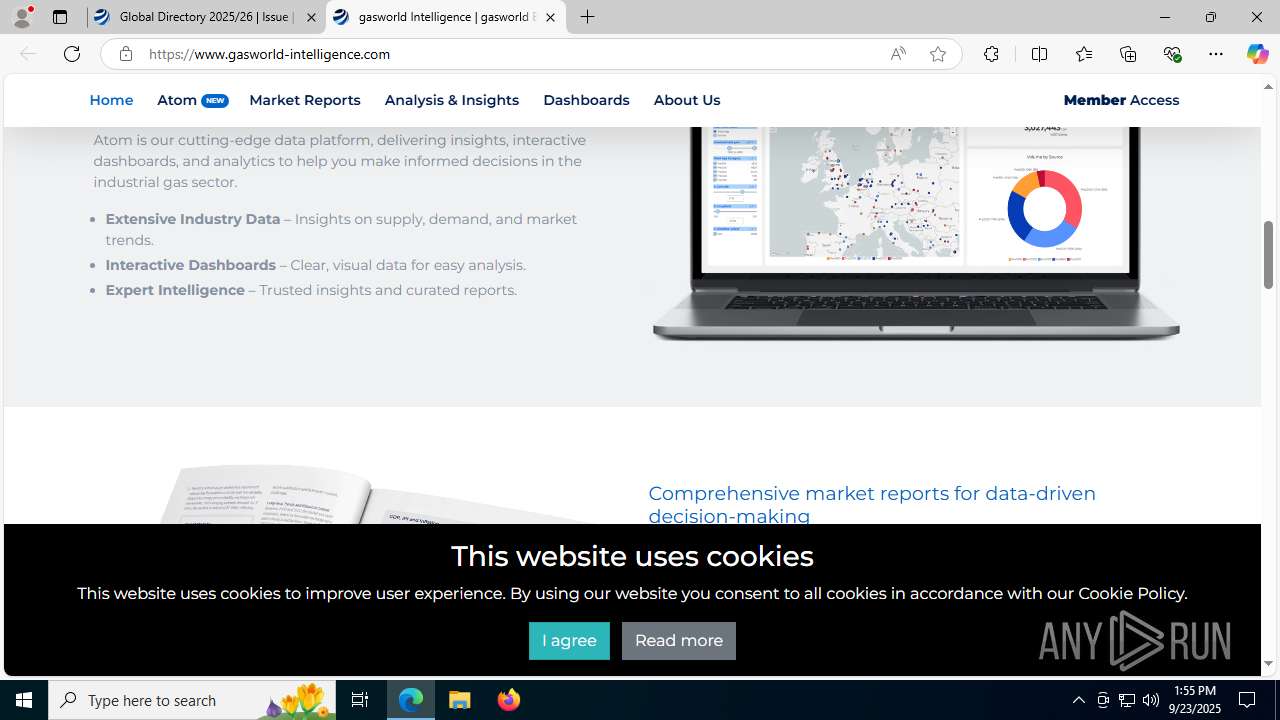Viewport: 1280px width, 720px height.
Task: Close the gasworld Intelligence tab
Action: tap(550, 17)
